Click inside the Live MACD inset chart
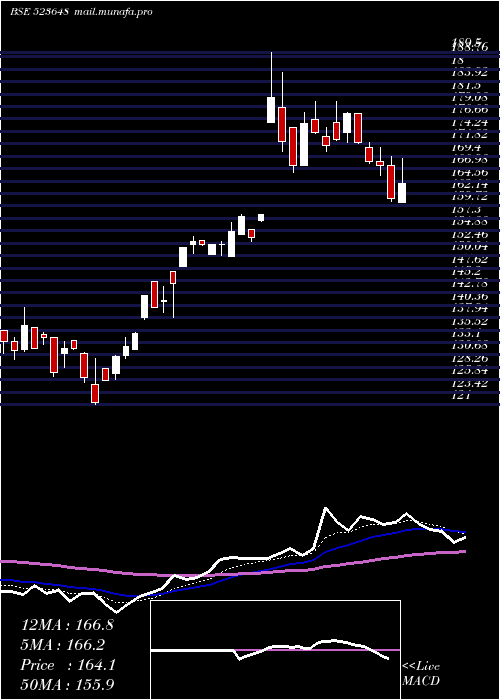The image size is (500, 700). coord(275,650)
